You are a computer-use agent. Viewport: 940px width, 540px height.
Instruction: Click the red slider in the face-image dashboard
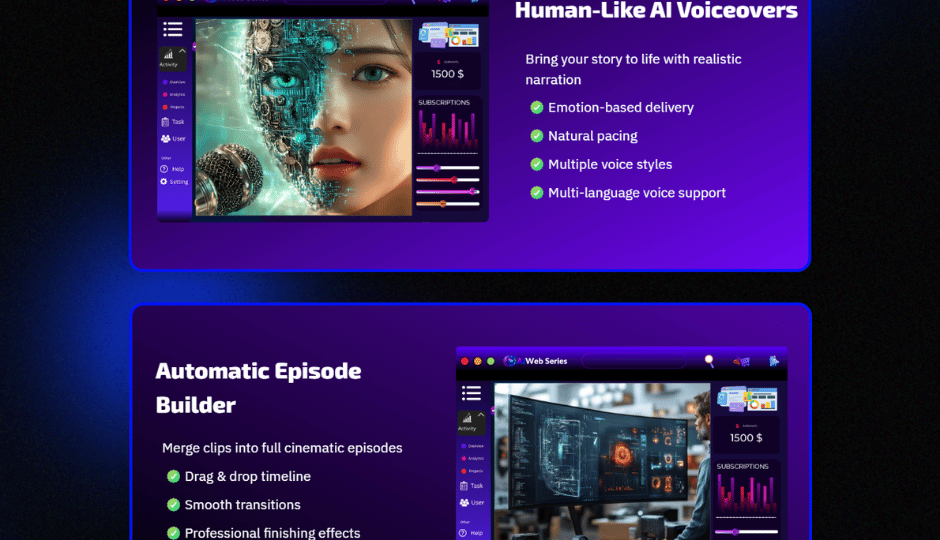[448, 180]
